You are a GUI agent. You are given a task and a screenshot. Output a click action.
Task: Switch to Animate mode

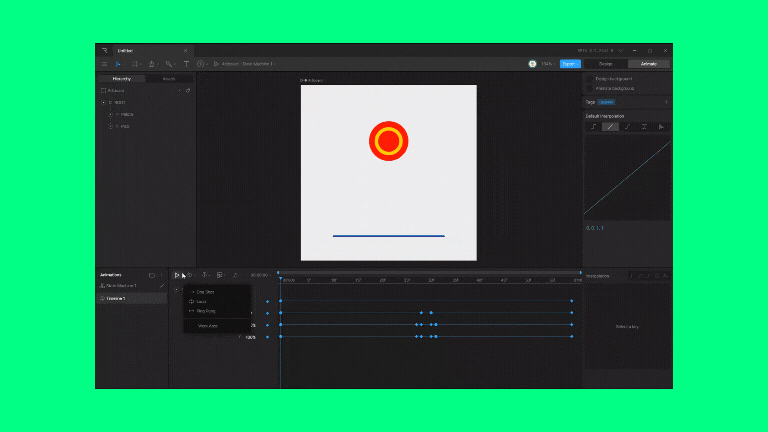point(648,64)
